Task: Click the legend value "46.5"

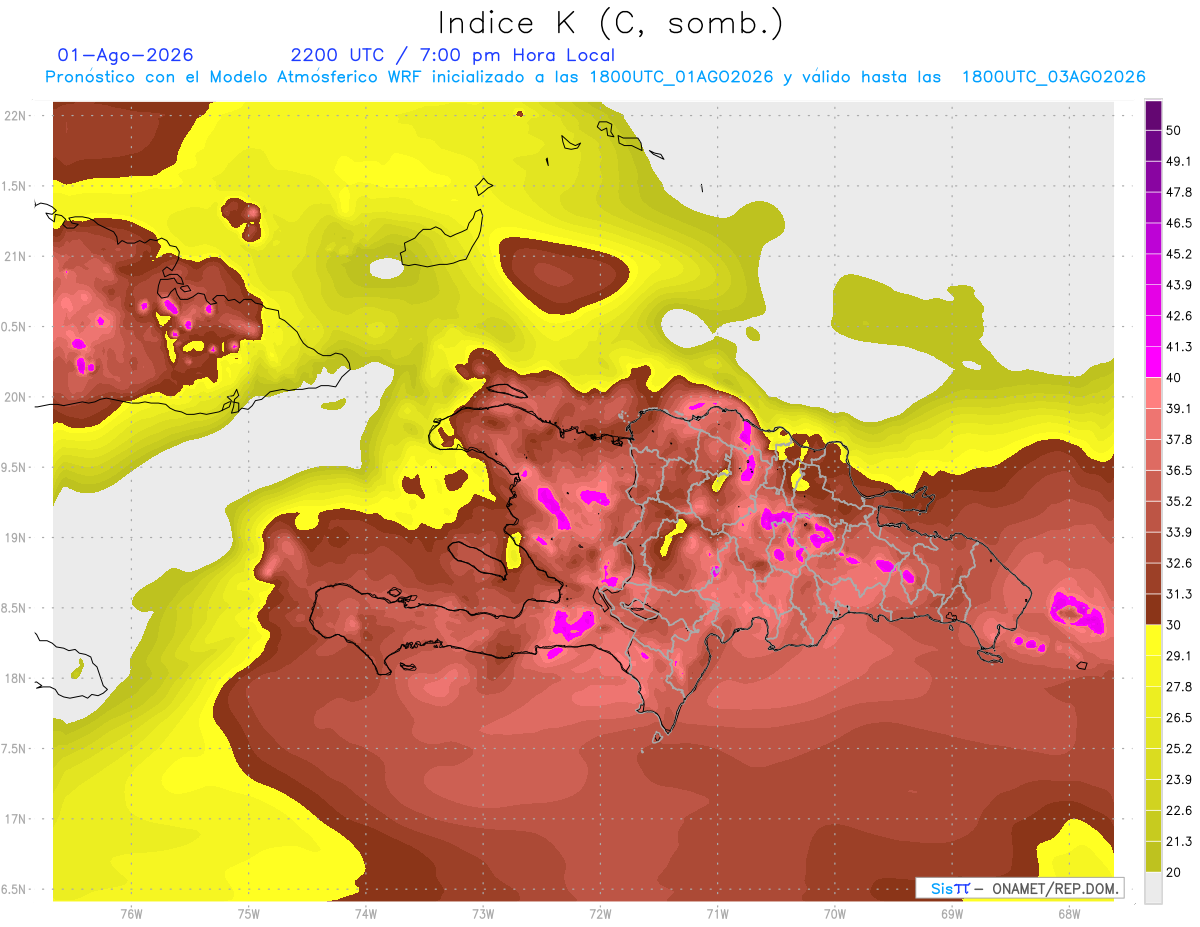Action: [x=1178, y=223]
